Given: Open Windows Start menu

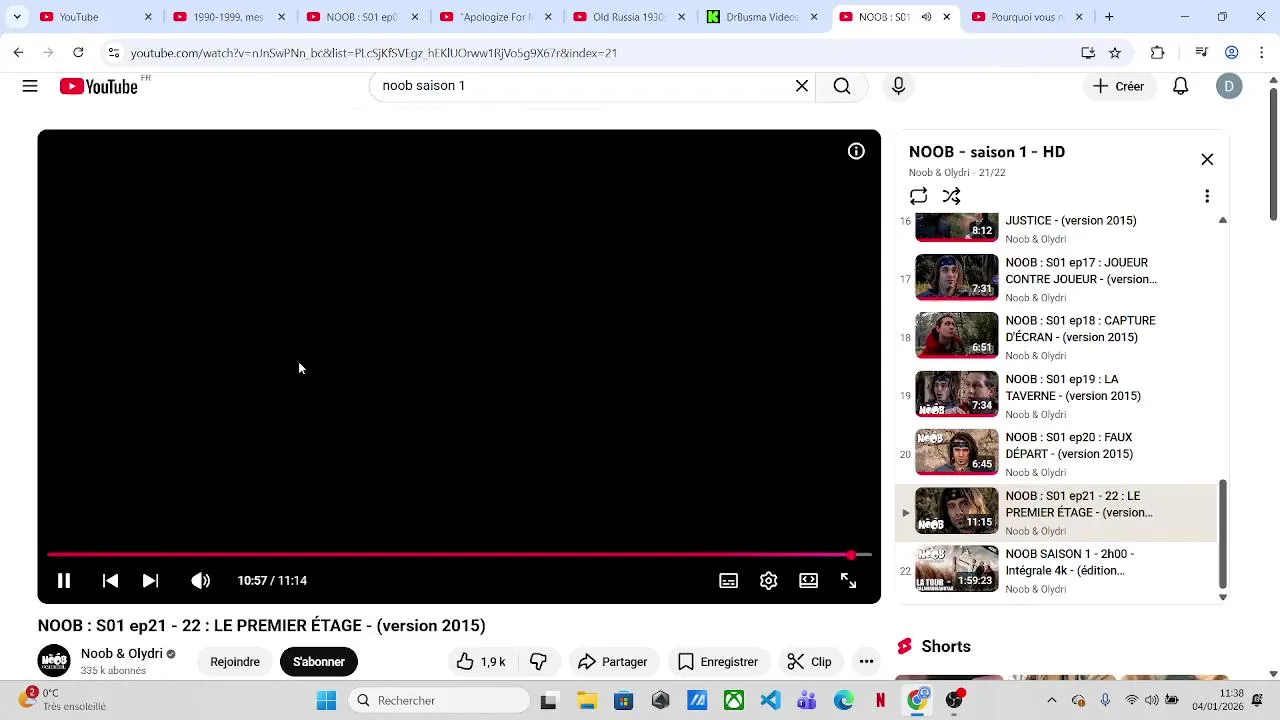Looking at the screenshot, I should [x=326, y=701].
